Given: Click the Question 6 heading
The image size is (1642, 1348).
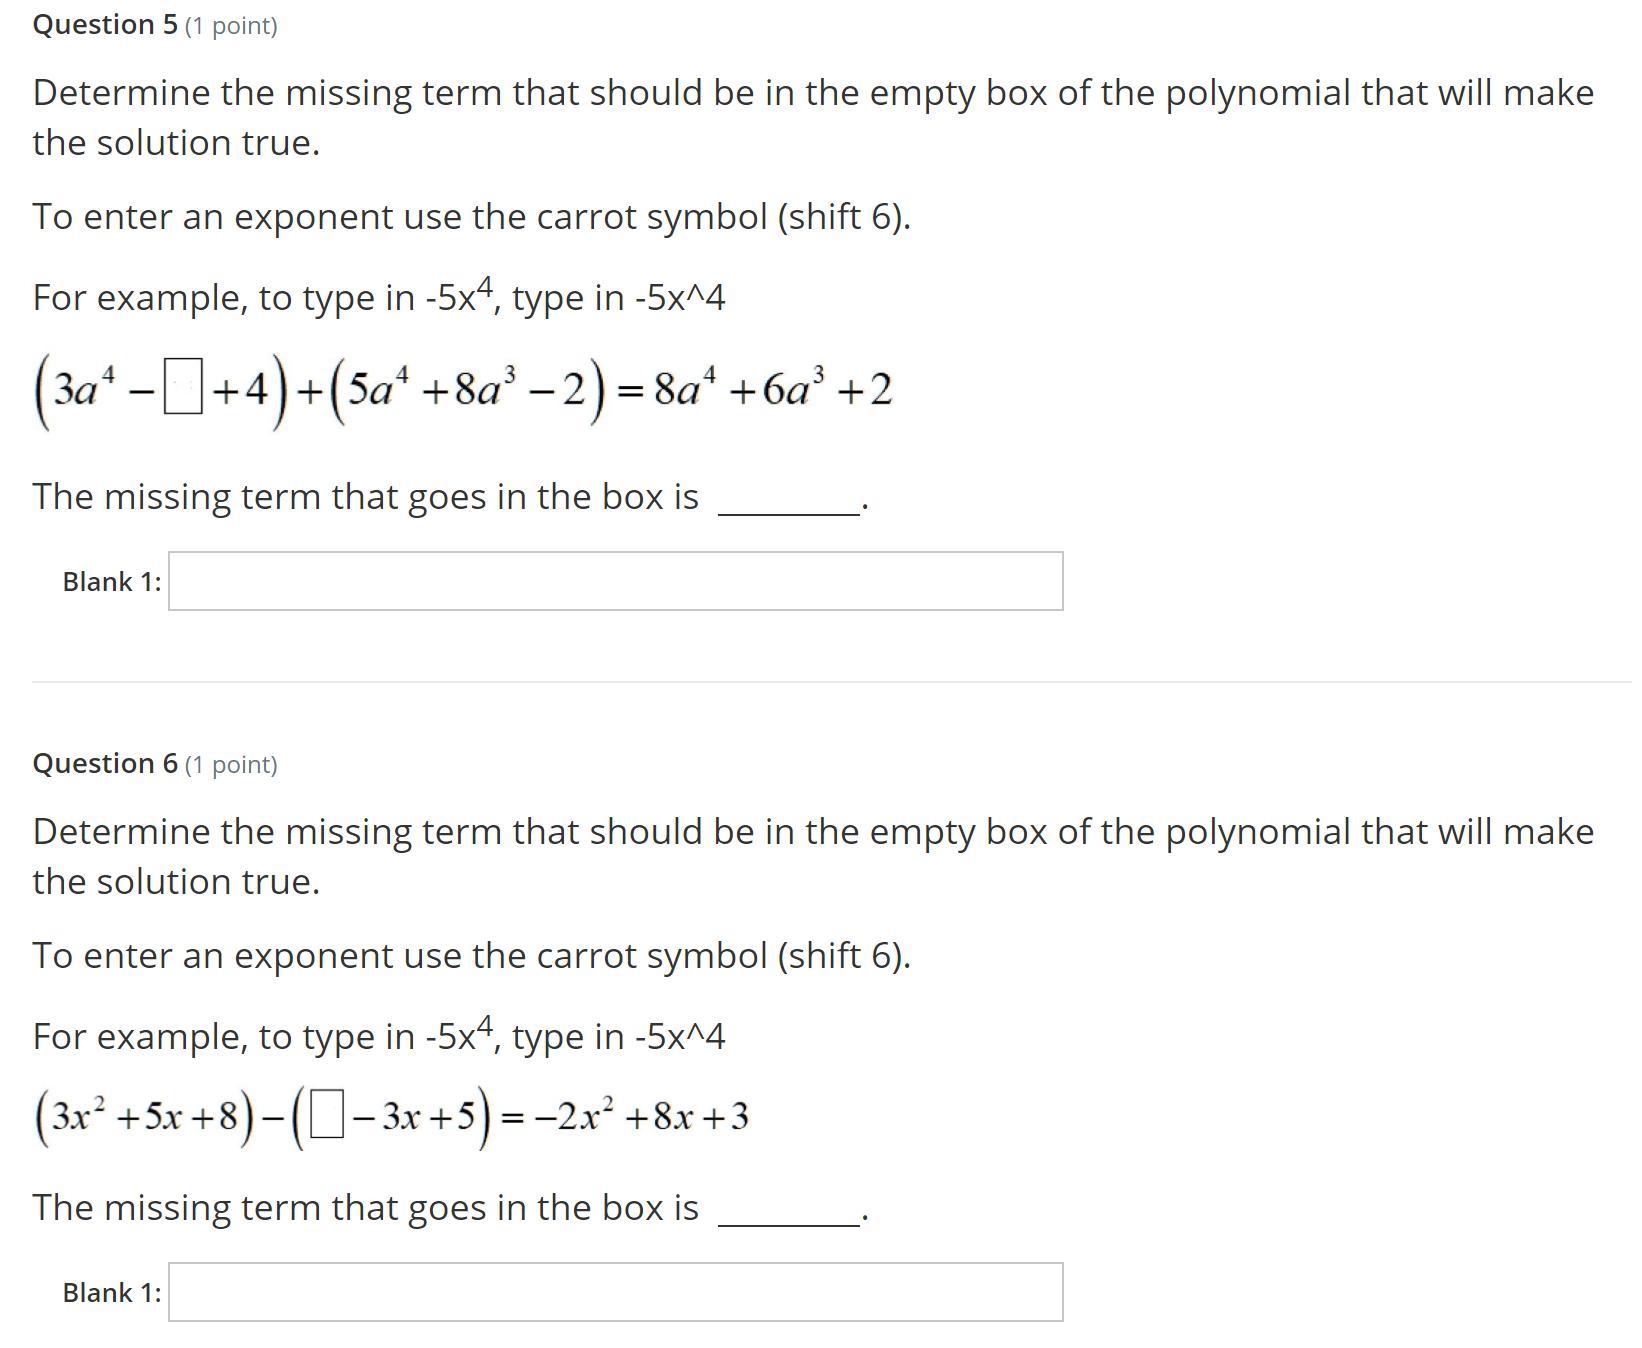Looking at the screenshot, I should point(105,764).
